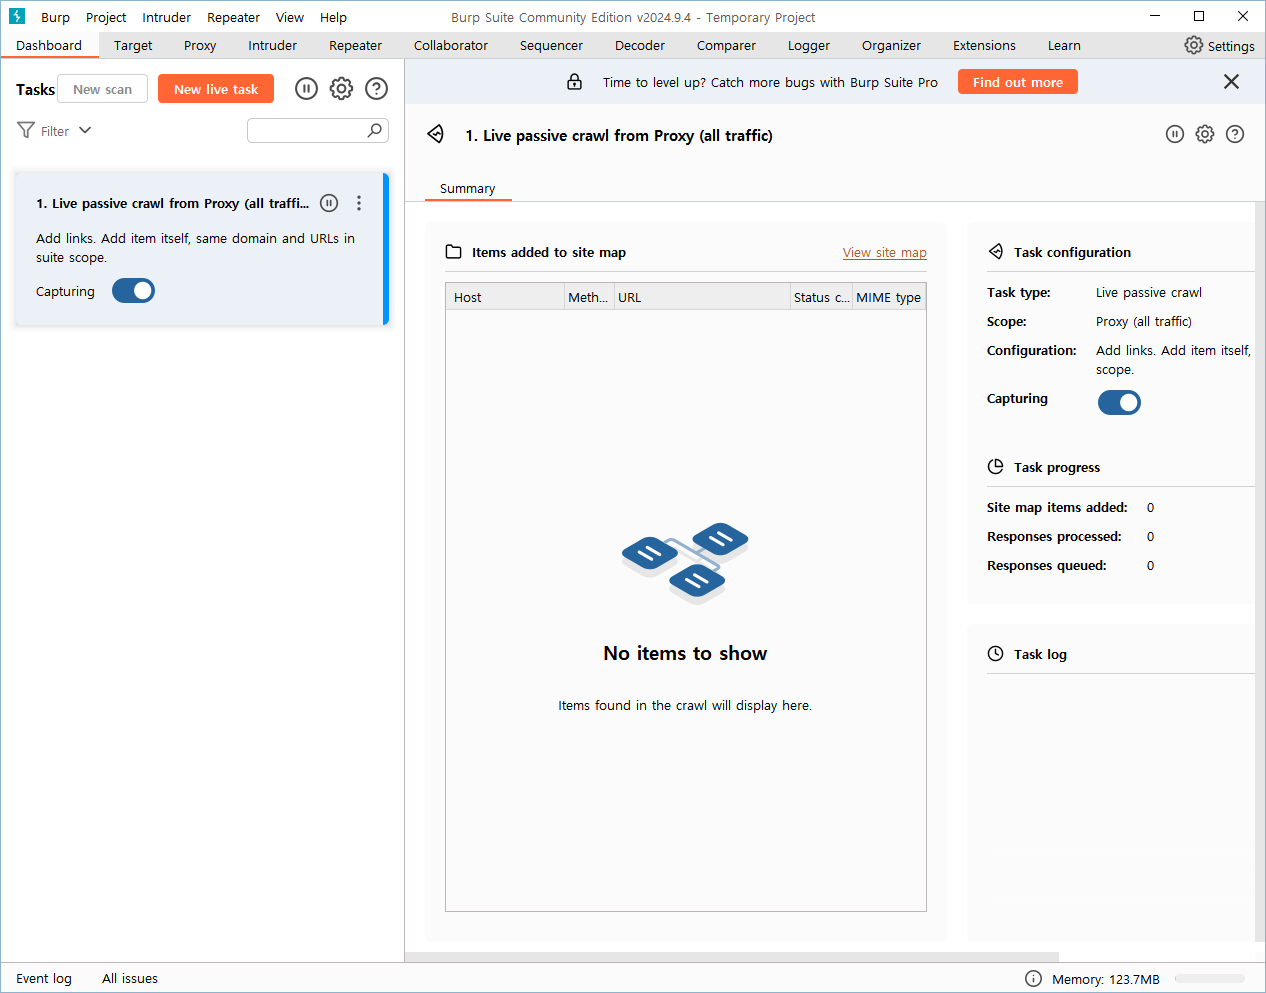Click the horizontal scrollbar below summary
The image size is (1266, 993).
click(x=732, y=957)
